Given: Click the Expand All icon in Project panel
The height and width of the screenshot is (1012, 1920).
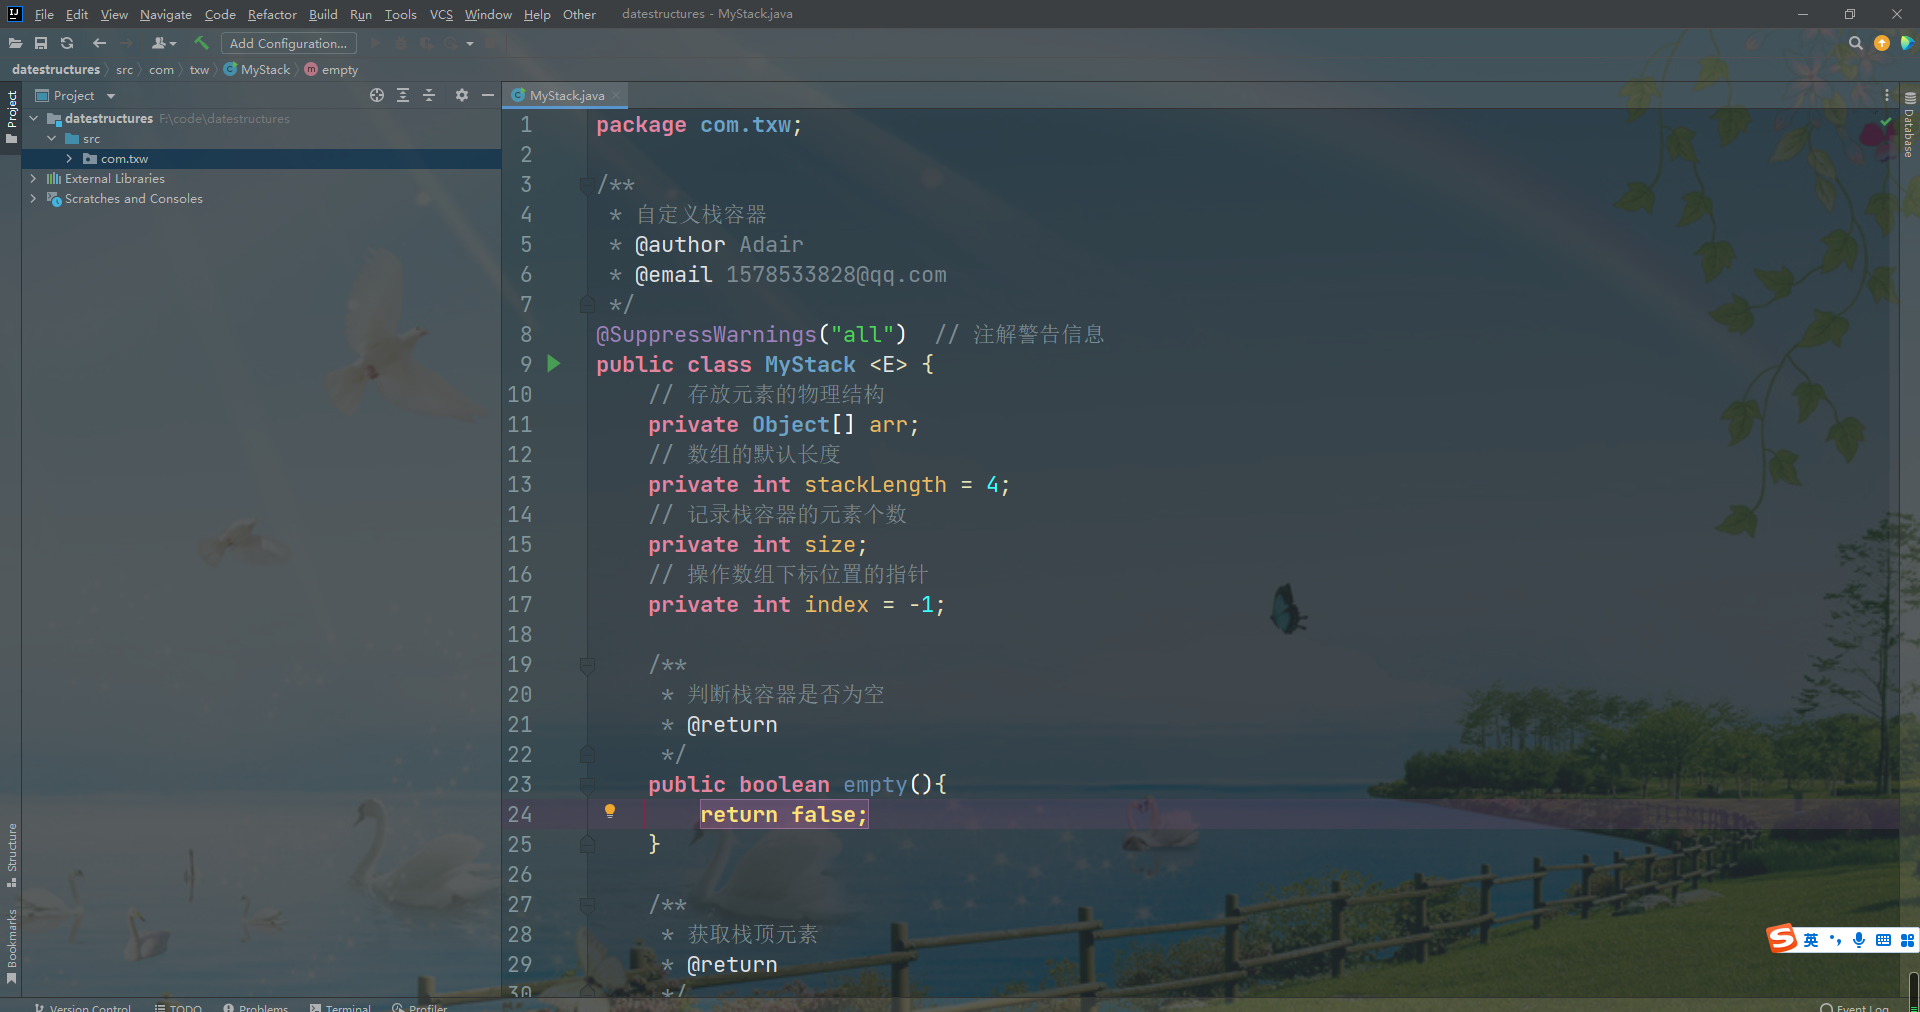Looking at the screenshot, I should (x=403, y=95).
